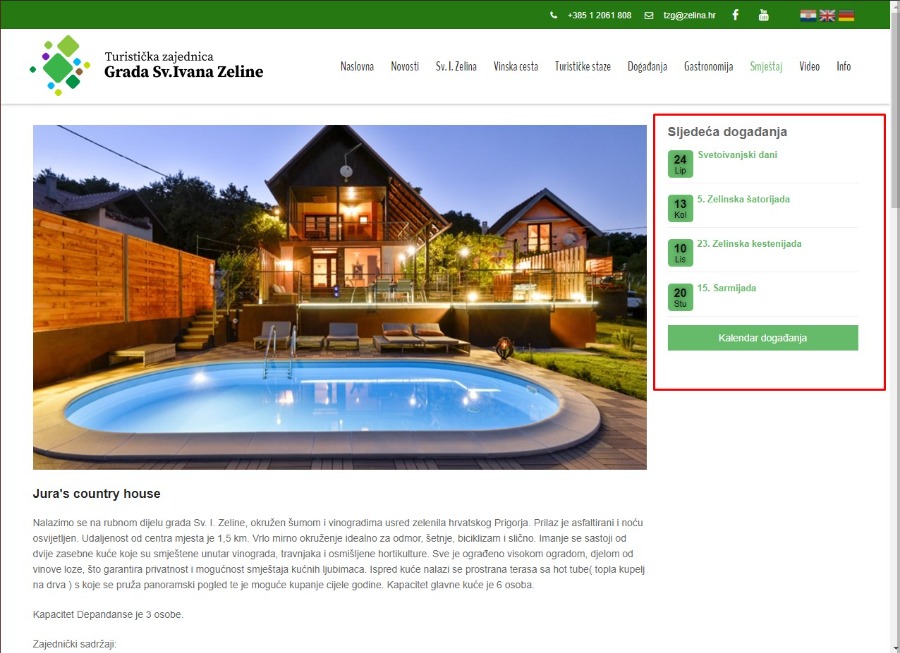Switch language with German flag
Screen dimensions: 900x653
846,15
